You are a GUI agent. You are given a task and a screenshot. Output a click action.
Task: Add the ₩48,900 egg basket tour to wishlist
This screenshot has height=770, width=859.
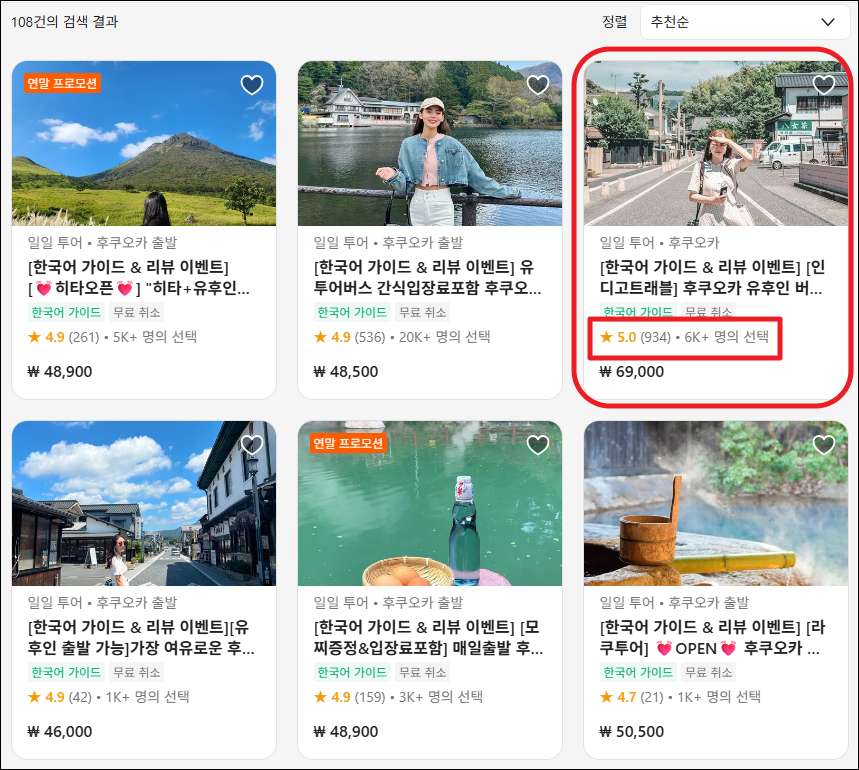pos(538,445)
